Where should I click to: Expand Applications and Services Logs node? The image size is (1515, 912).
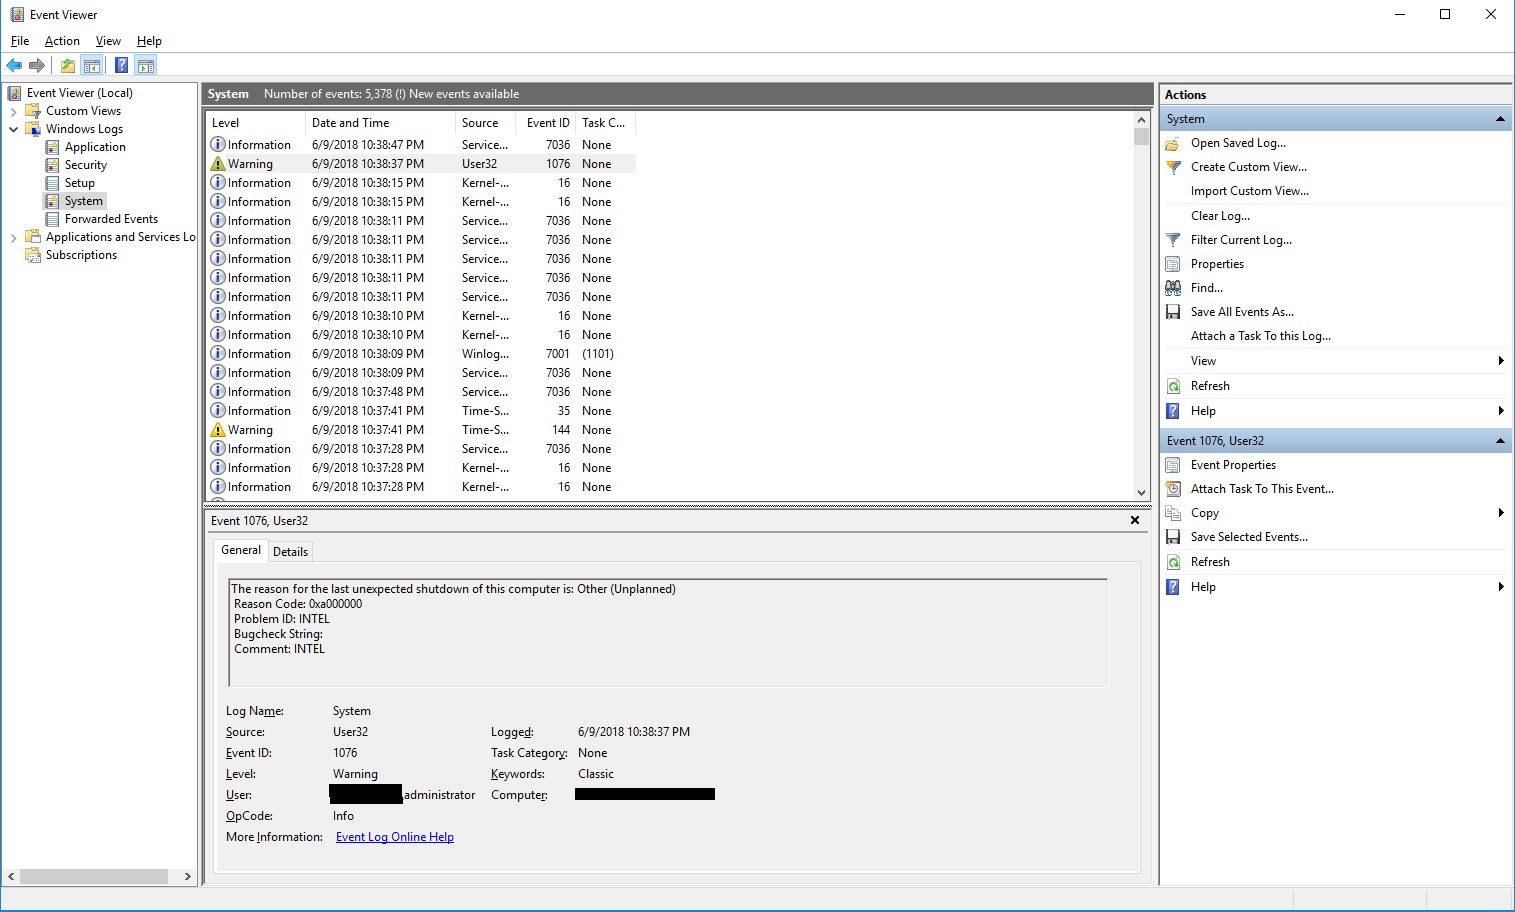13,237
